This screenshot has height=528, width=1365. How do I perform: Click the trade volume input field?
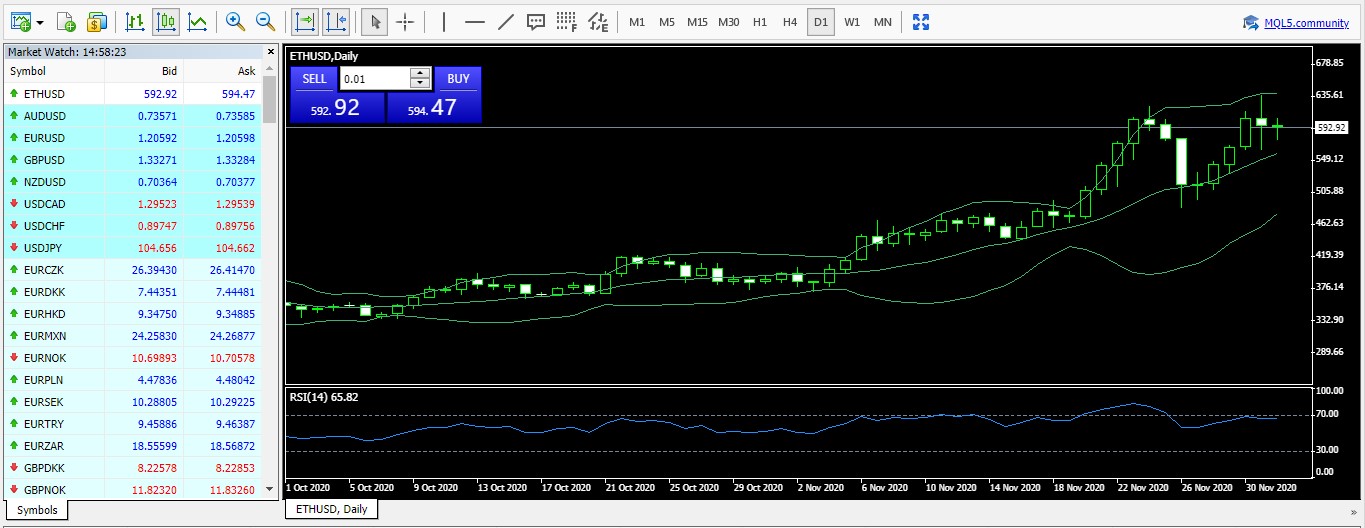coord(375,79)
